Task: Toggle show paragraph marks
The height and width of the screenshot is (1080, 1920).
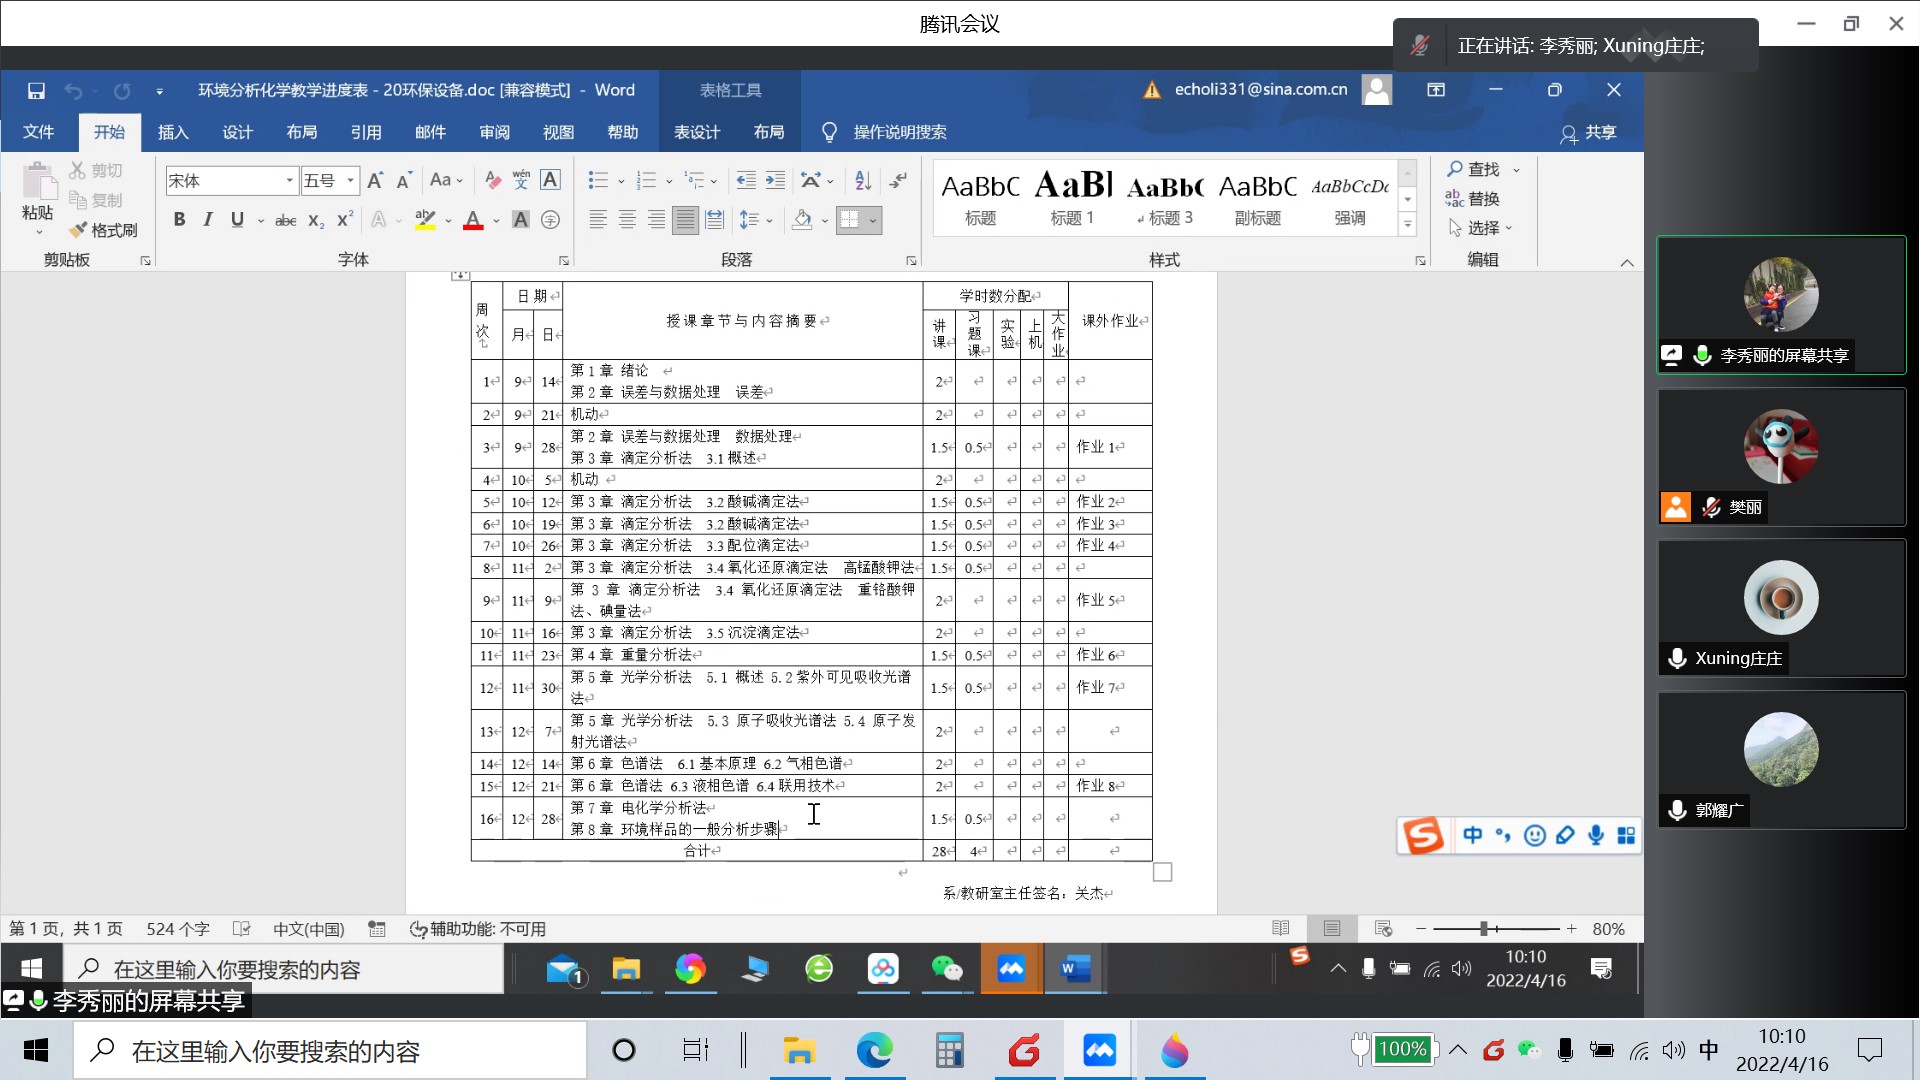Action: [899, 180]
